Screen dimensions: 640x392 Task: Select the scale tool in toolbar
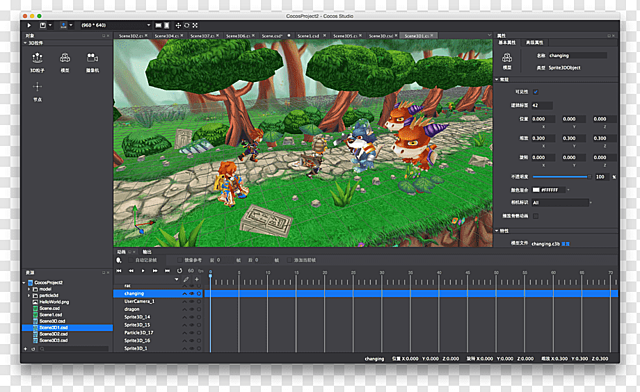point(195,25)
